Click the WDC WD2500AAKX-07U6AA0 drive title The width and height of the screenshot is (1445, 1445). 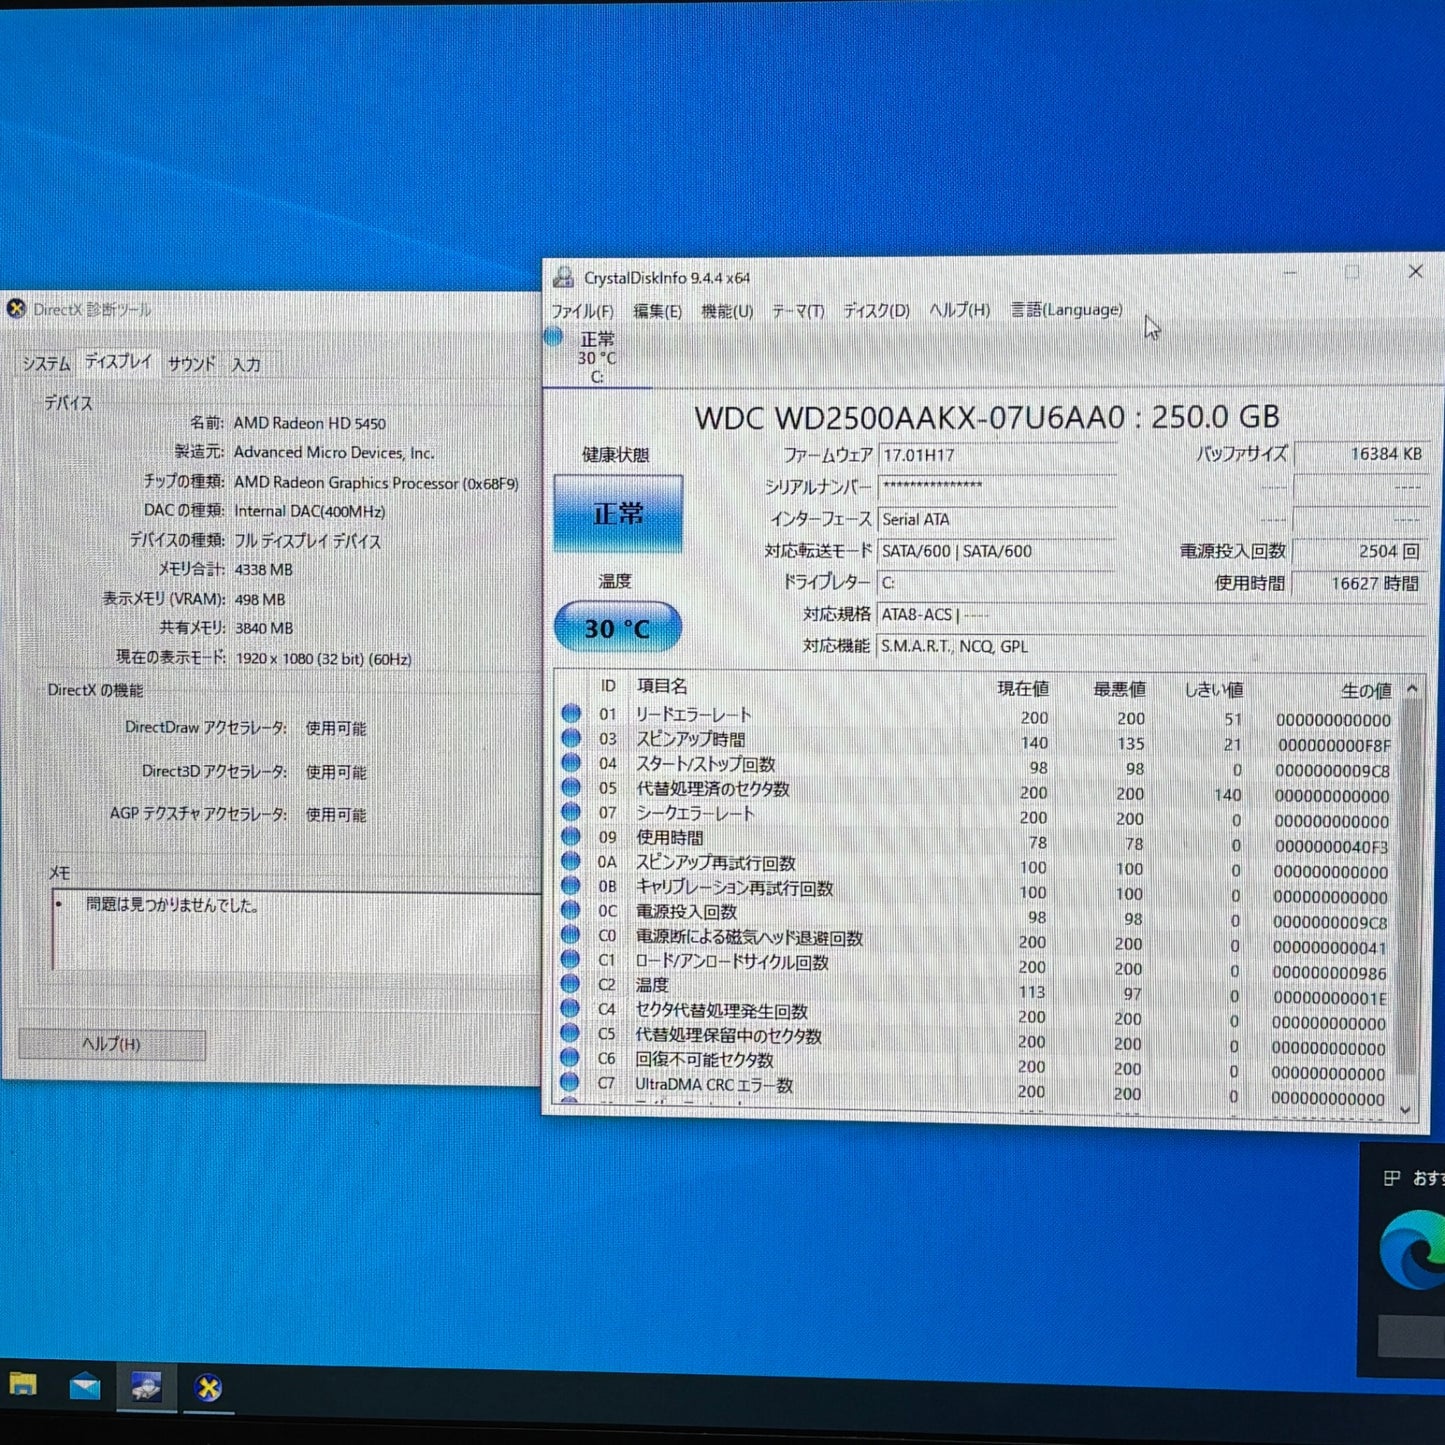(x=987, y=417)
